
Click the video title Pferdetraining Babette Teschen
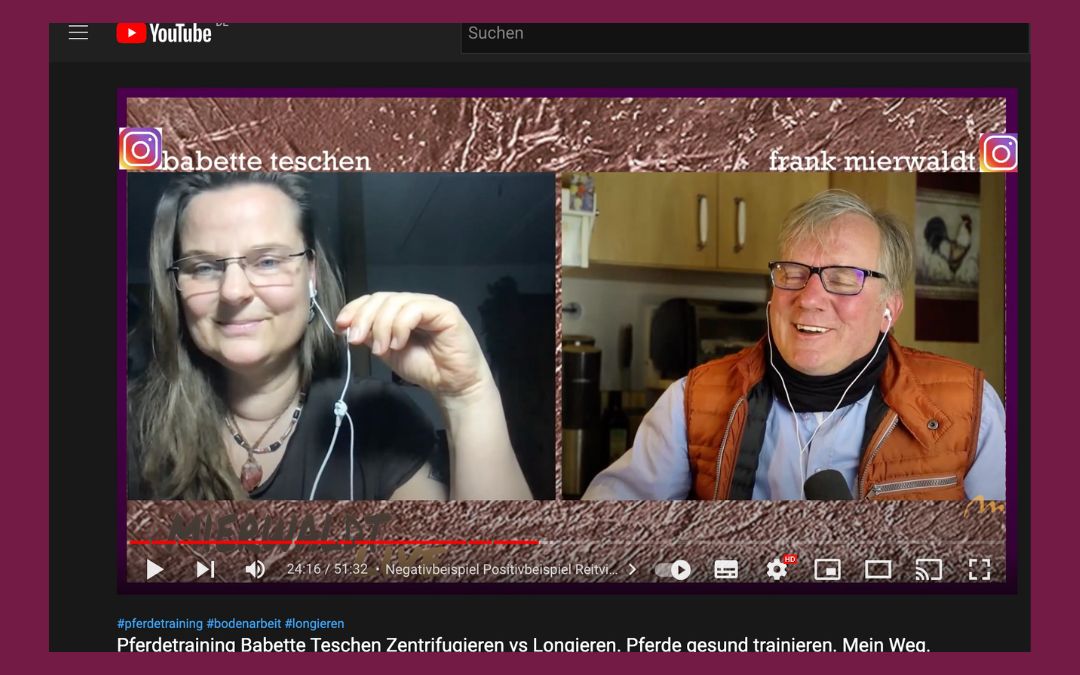[x=523, y=645]
